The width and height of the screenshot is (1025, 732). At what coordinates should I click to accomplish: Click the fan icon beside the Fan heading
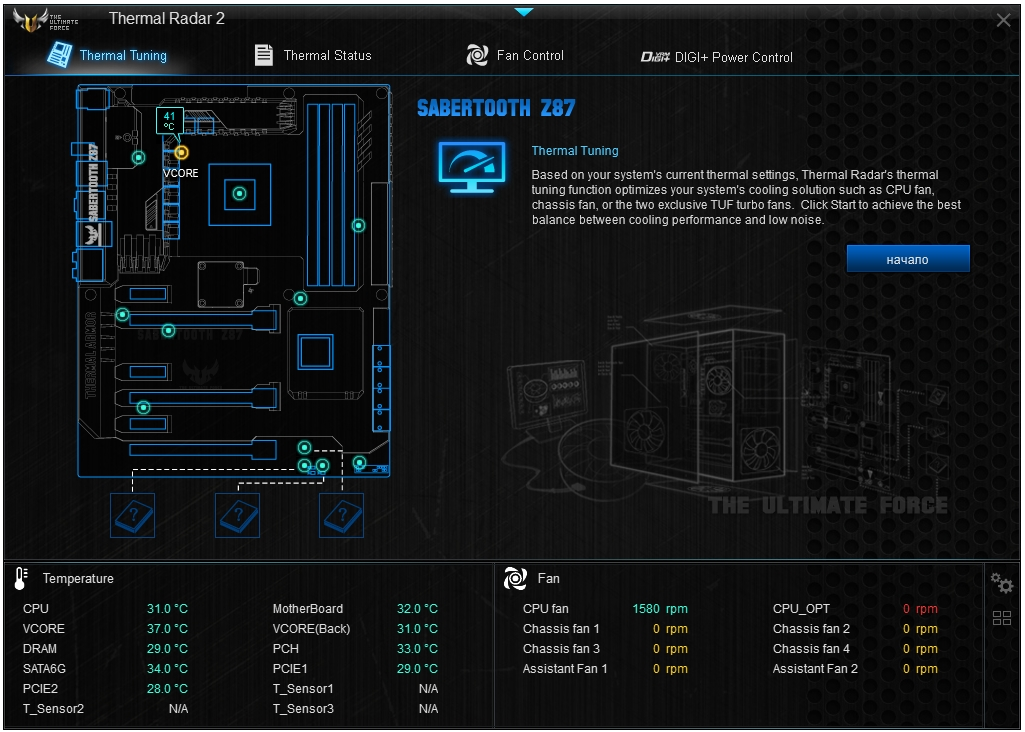click(x=515, y=578)
